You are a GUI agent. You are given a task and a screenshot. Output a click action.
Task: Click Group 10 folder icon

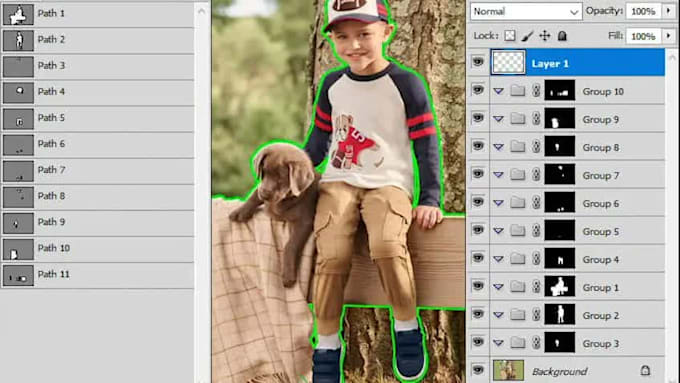click(517, 91)
